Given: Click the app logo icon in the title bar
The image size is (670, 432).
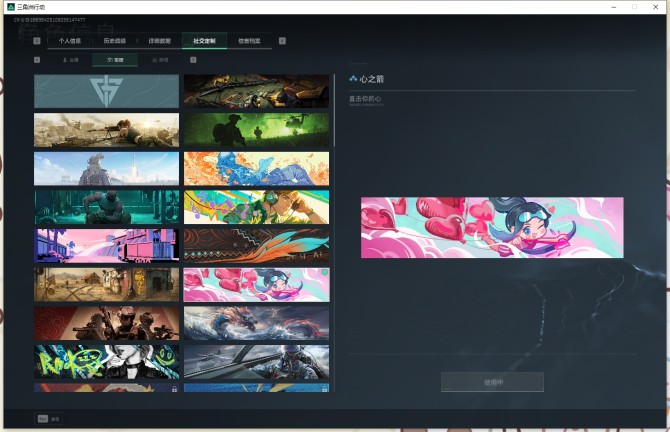Looking at the screenshot, I should (11, 7).
